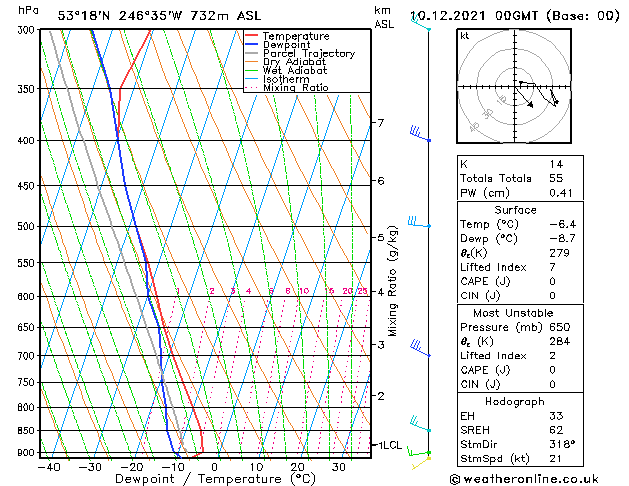
Task: Click the 800 pressure level label
Action: pos(28,407)
